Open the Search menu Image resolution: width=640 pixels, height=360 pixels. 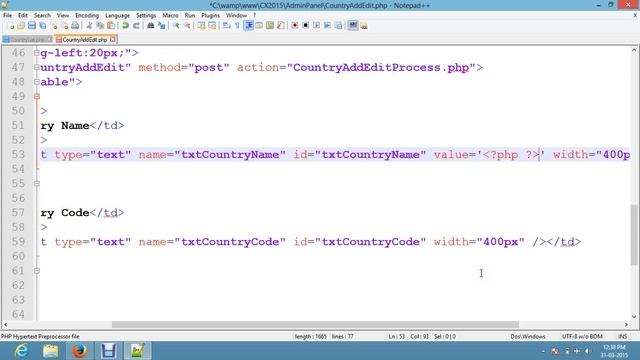(x=42, y=15)
